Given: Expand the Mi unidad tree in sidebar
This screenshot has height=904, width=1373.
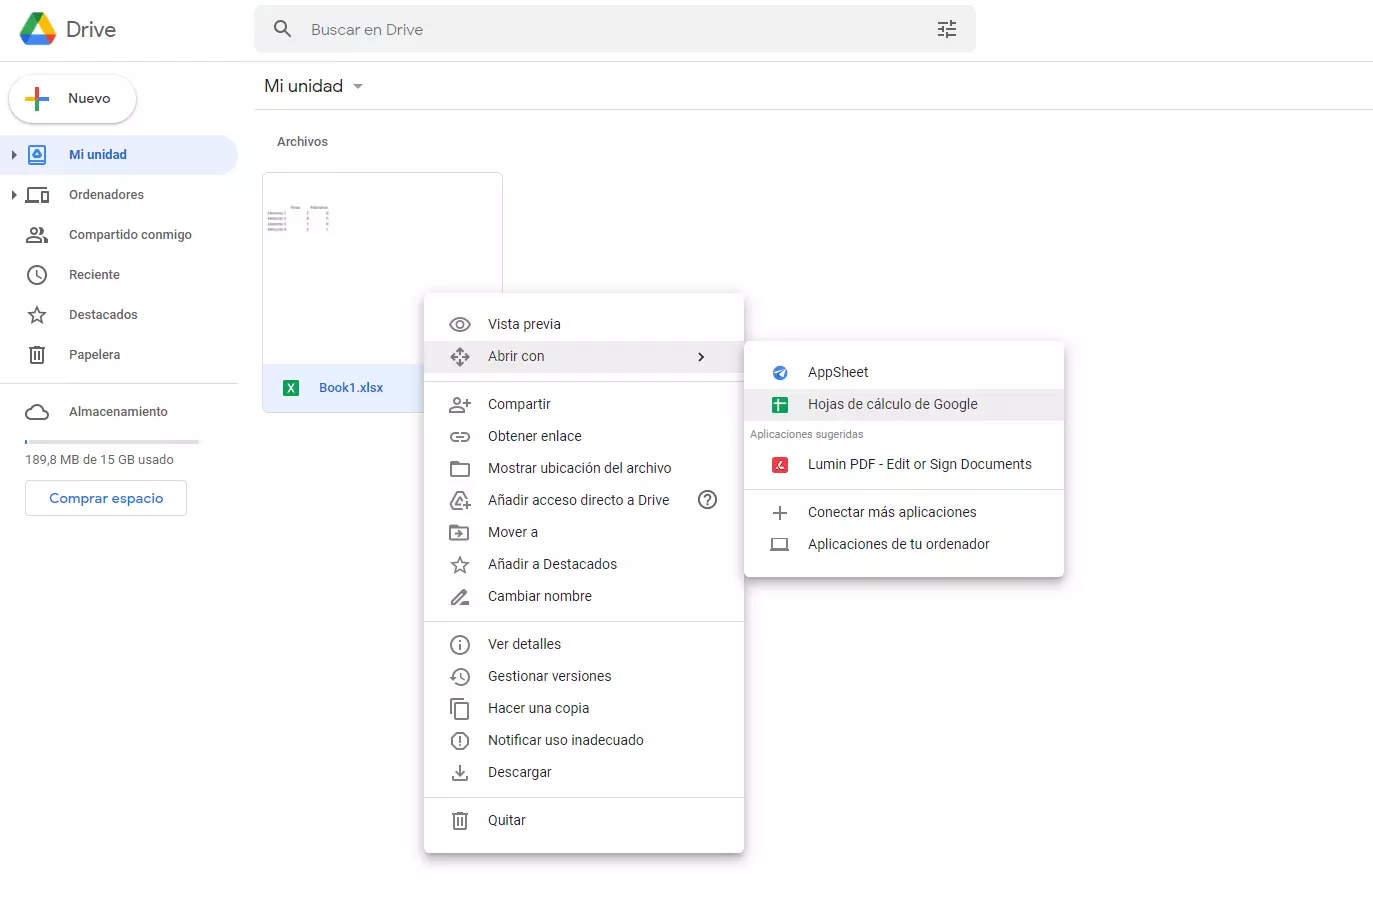Looking at the screenshot, I should 14,155.
